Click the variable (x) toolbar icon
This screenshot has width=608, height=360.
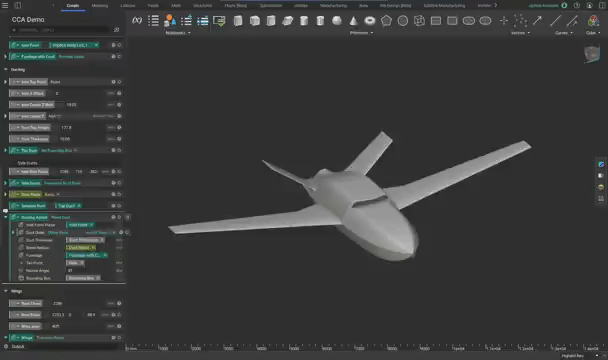coord(137,20)
